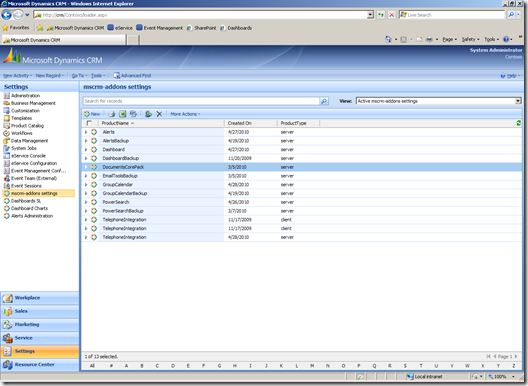Click the Home icon in IE command bar
Image resolution: width=528 pixels, height=386 pixels.
pyautogui.click(x=388, y=39)
